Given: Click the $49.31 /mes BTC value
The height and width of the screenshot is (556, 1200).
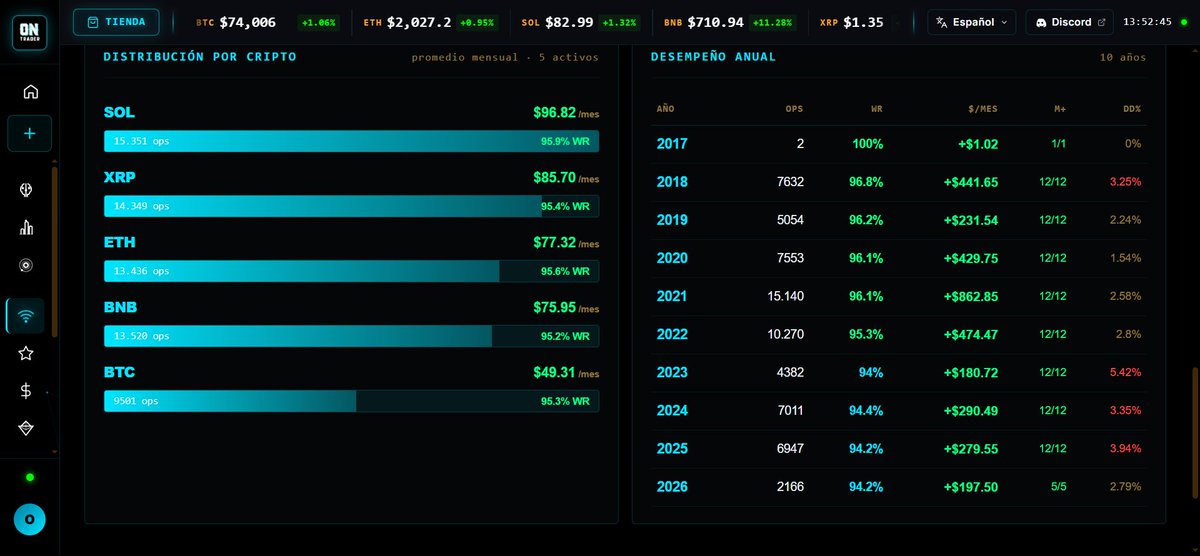Looking at the screenshot, I should coord(566,373).
